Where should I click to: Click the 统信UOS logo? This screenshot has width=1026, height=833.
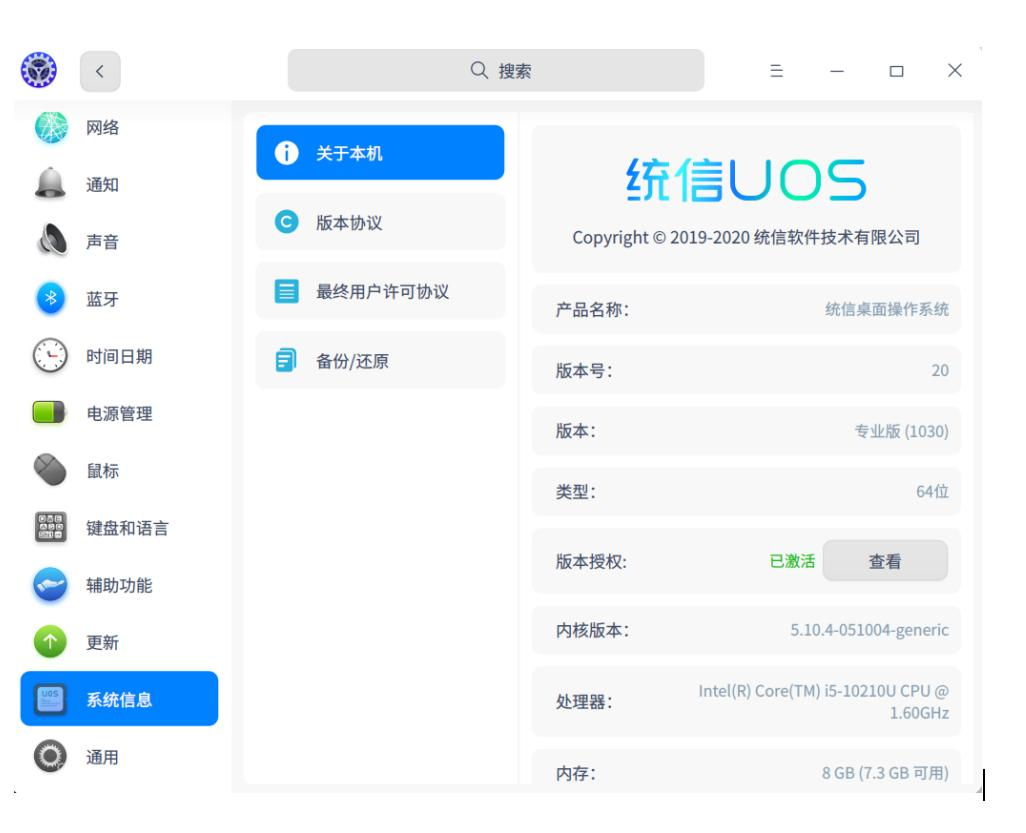click(746, 179)
